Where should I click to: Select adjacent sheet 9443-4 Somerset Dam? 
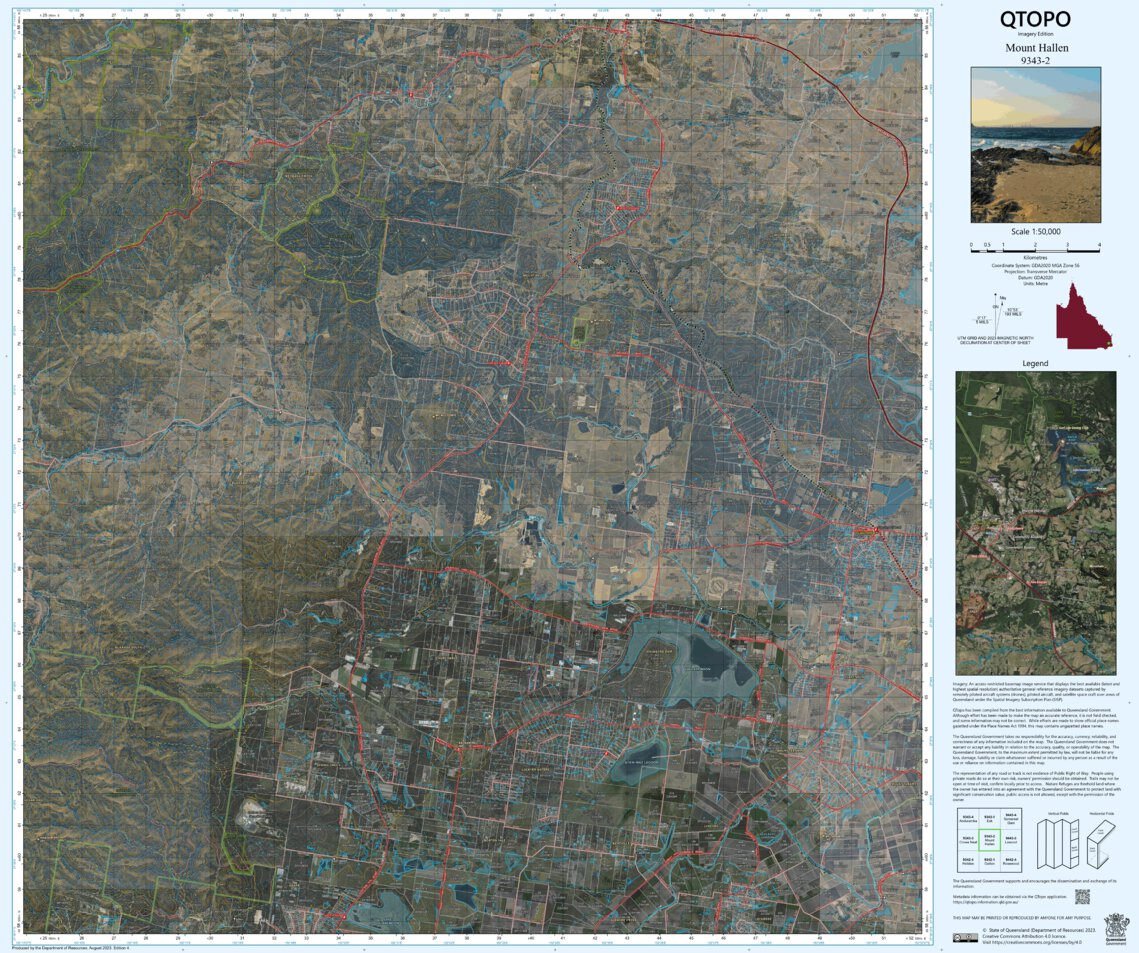tap(1010, 818)
